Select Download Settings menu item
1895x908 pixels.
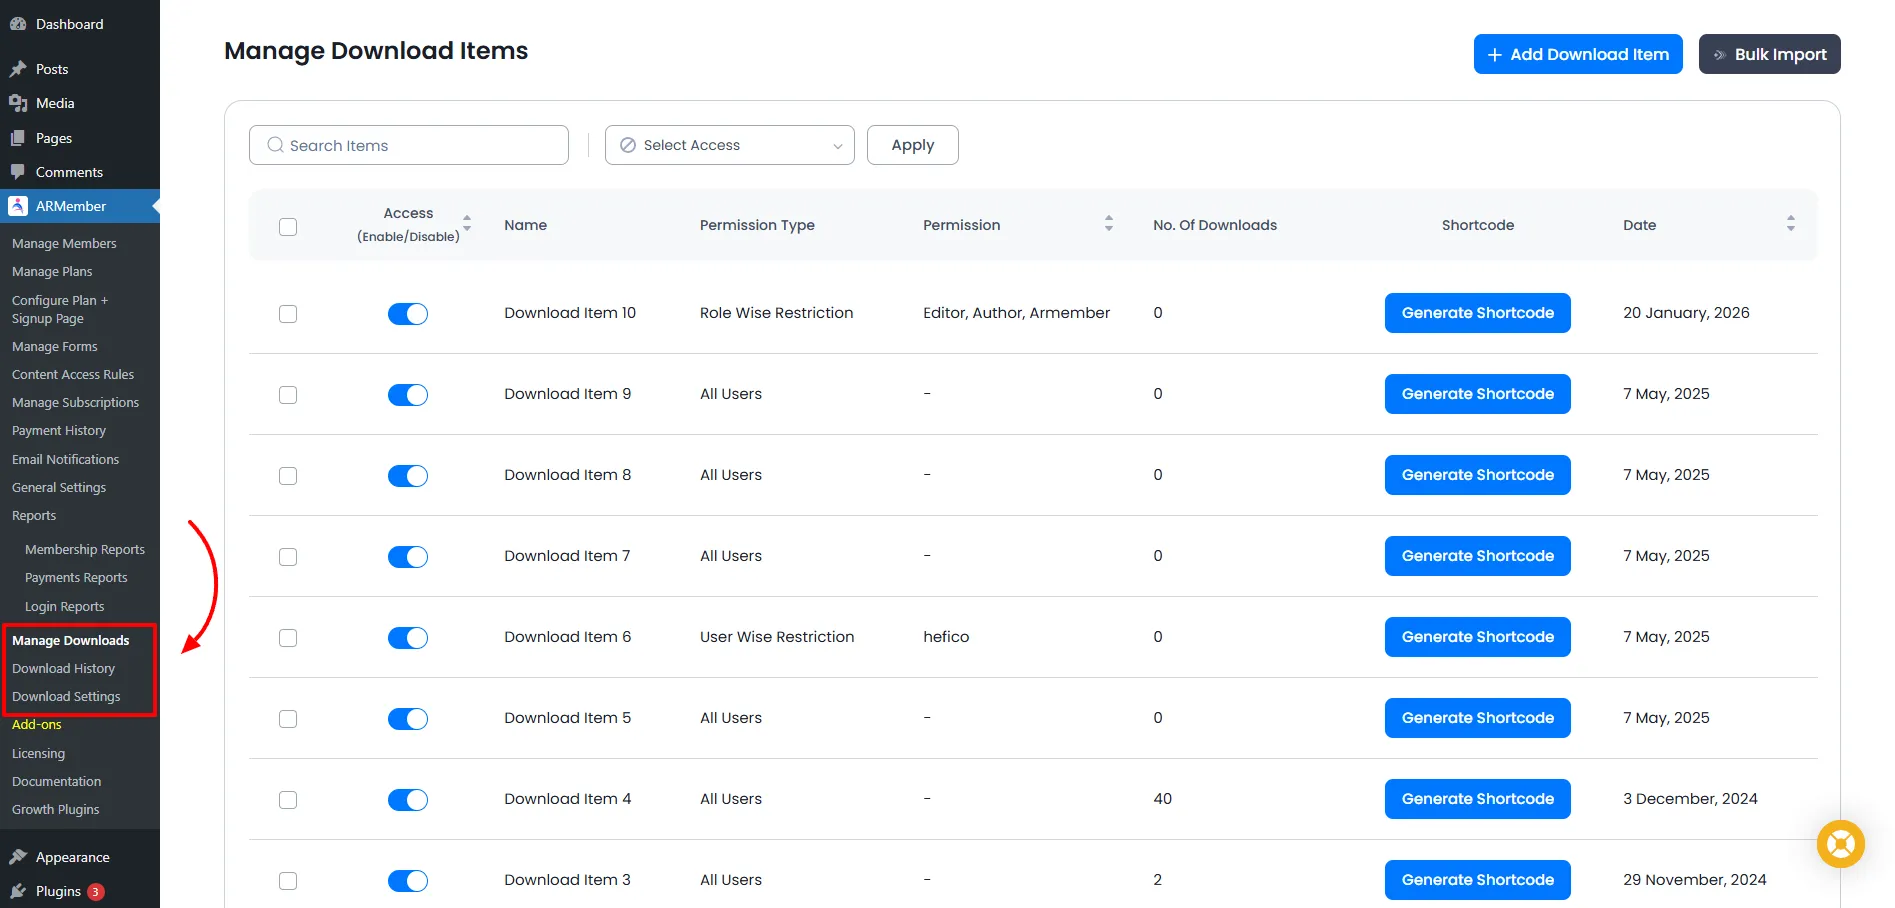point(65,696)
